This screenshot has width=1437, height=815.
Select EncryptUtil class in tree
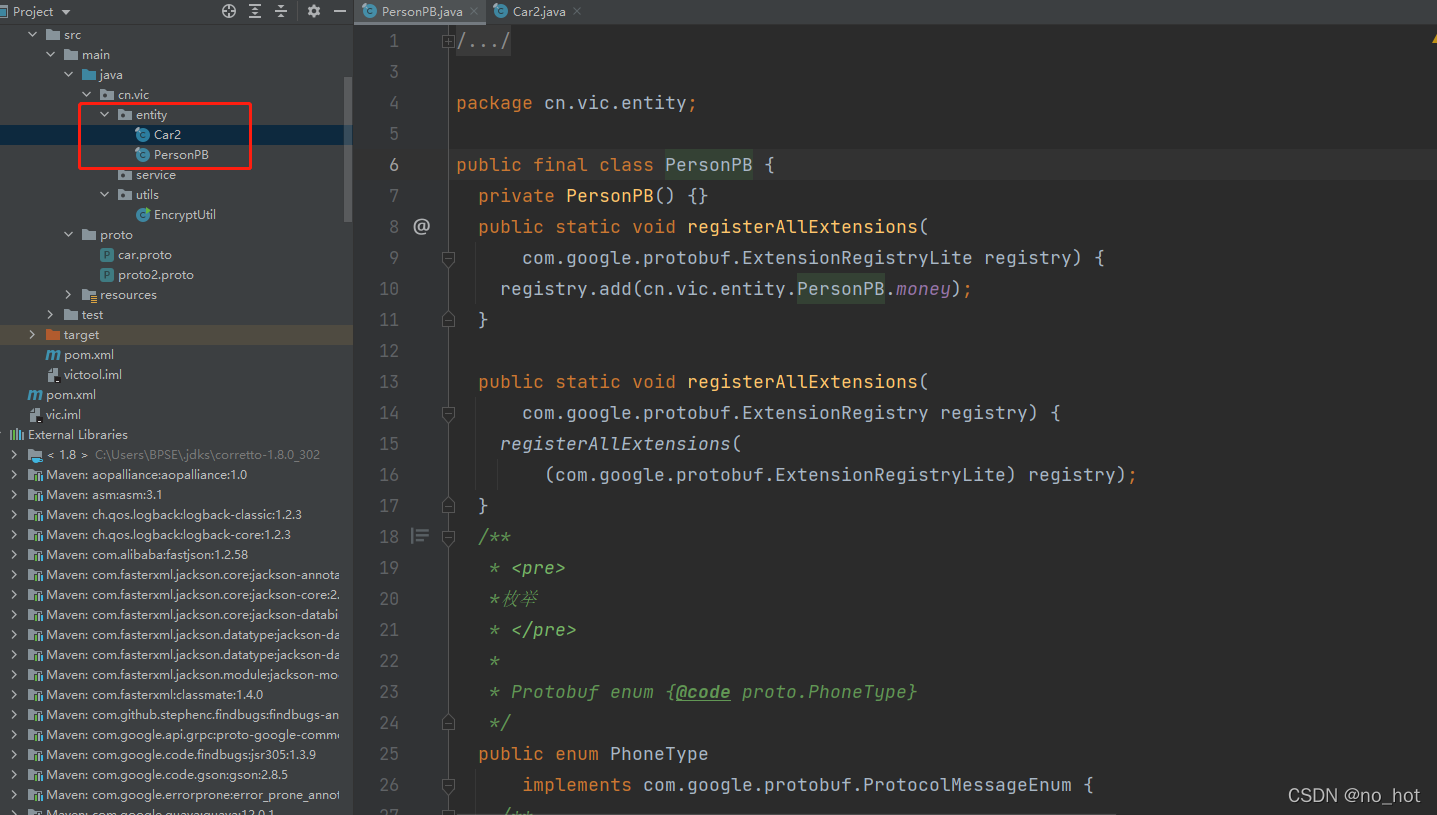pos(184,215)
